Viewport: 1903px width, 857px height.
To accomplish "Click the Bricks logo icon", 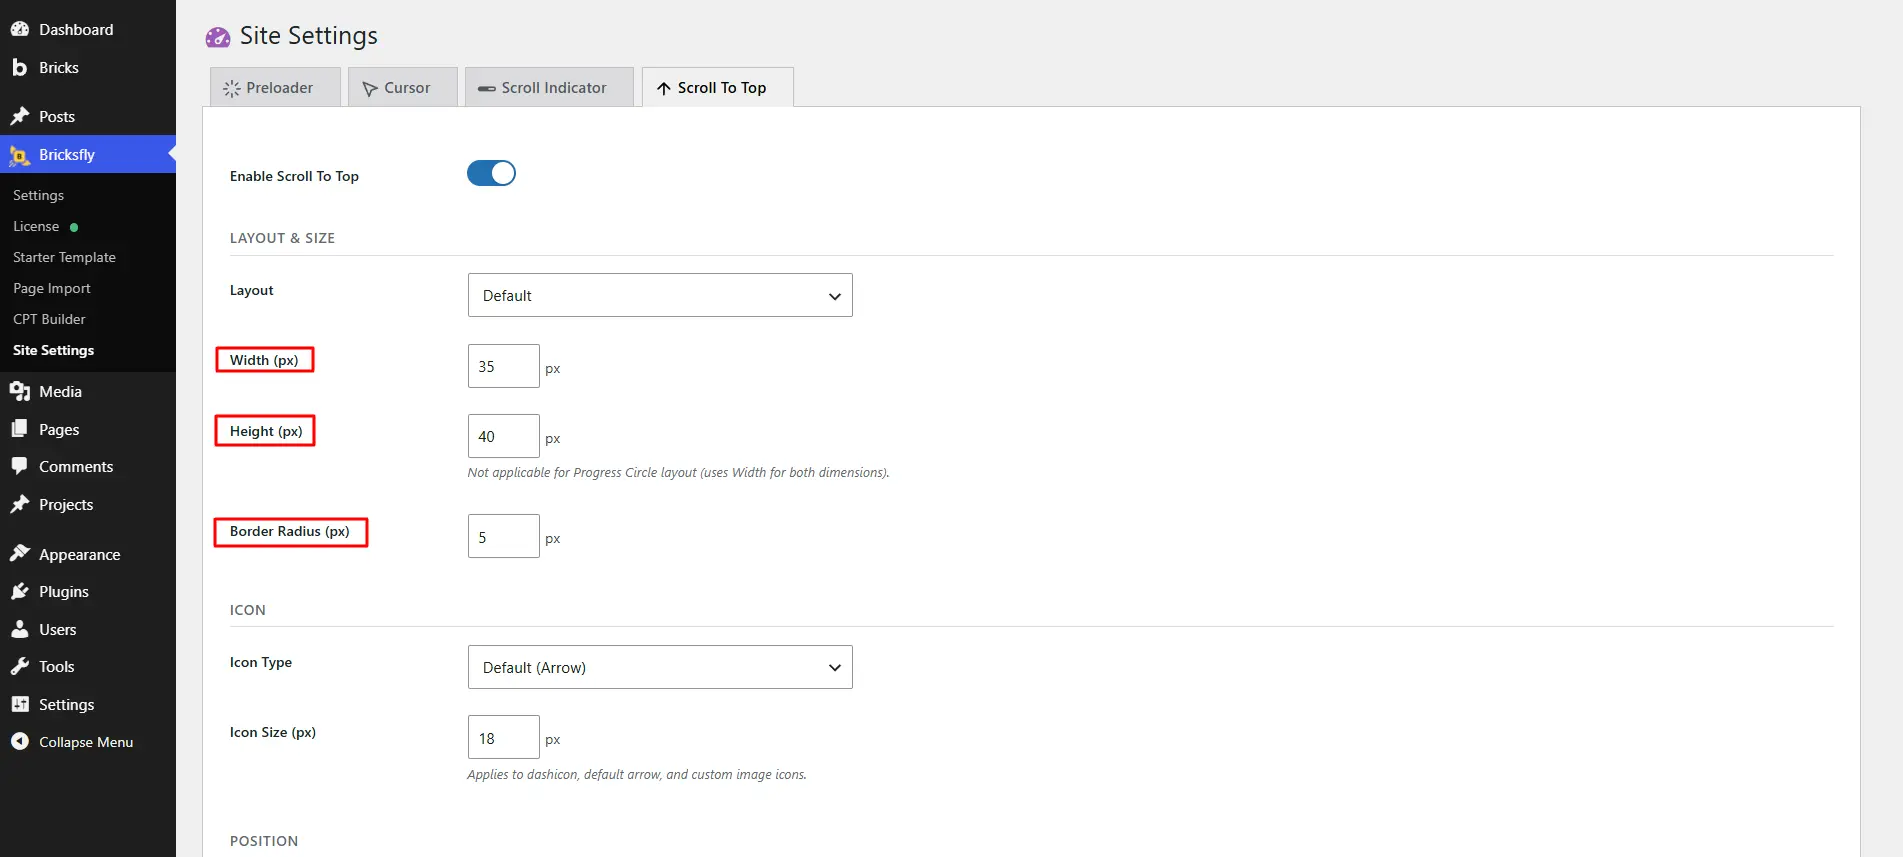I will point(19,67).
